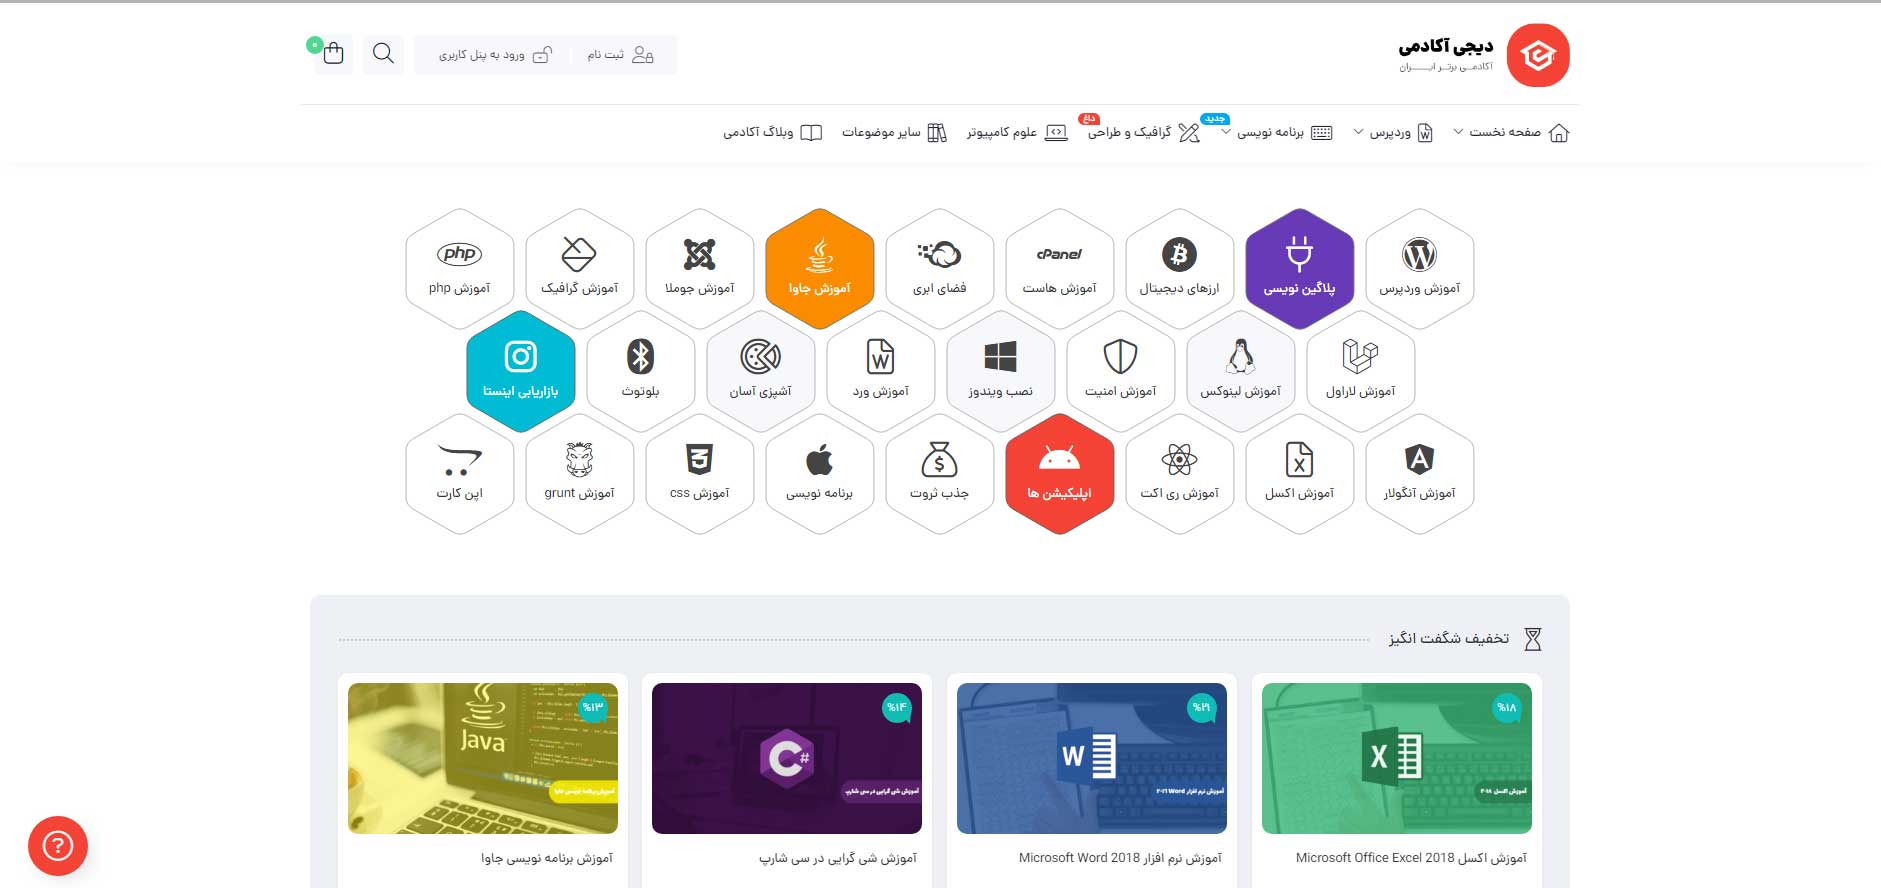Image resolution: width=1881 pixels, height=888 pixels.
Task: Open the آموزش آنگولار Angular hexagon
Action: 1419,473
